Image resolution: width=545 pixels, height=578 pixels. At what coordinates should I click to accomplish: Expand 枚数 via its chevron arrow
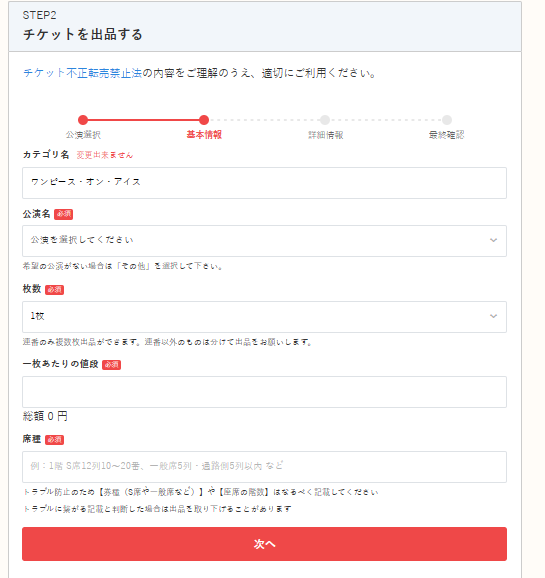click(x=493, y=316)
